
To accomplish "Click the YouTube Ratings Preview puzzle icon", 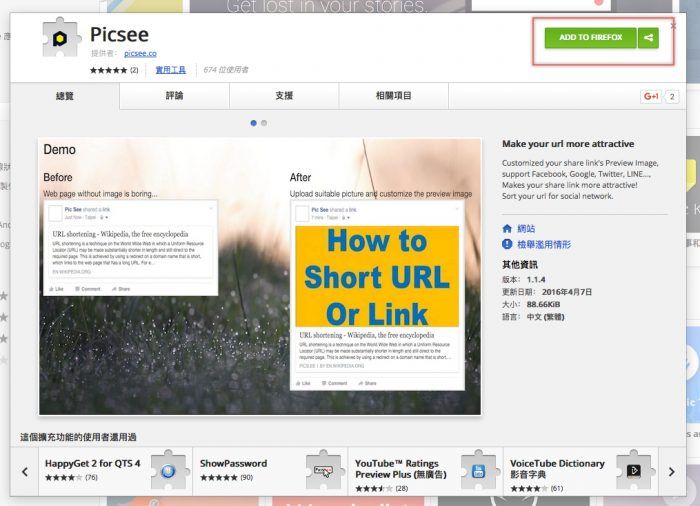I will tap(478, 471).
